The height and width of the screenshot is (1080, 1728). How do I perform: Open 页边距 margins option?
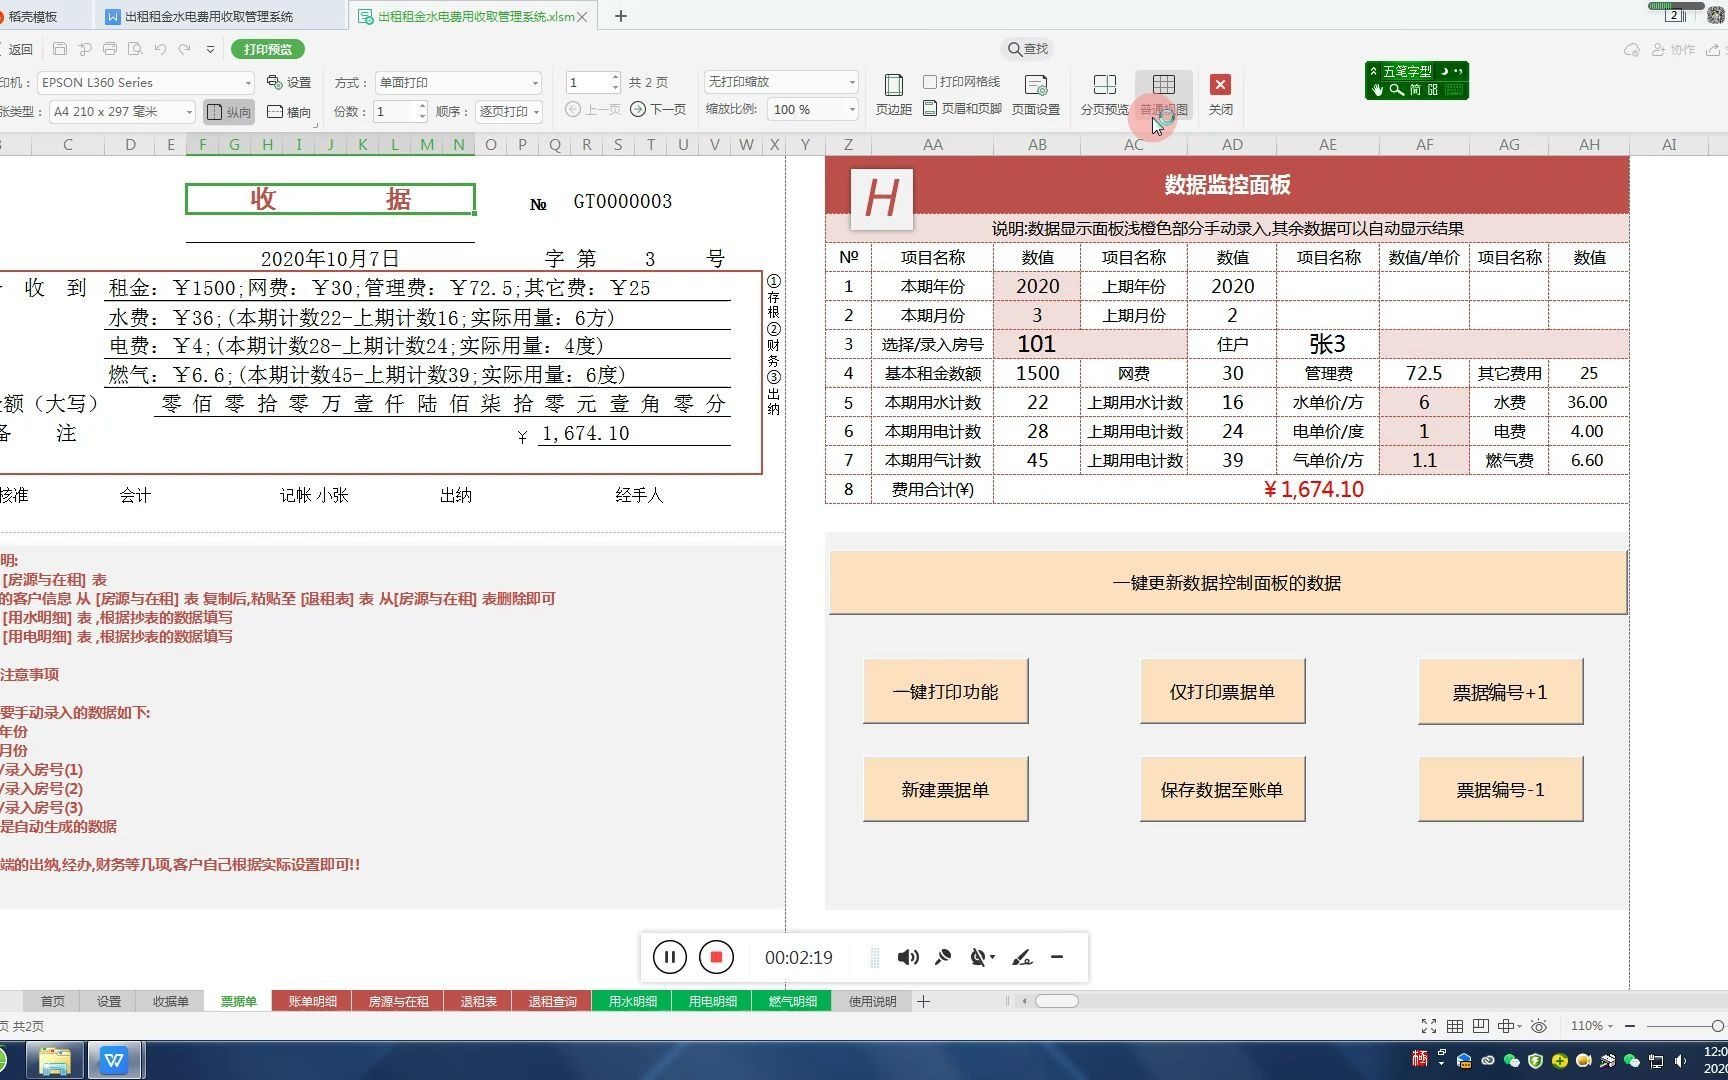[x=893, y=95]
